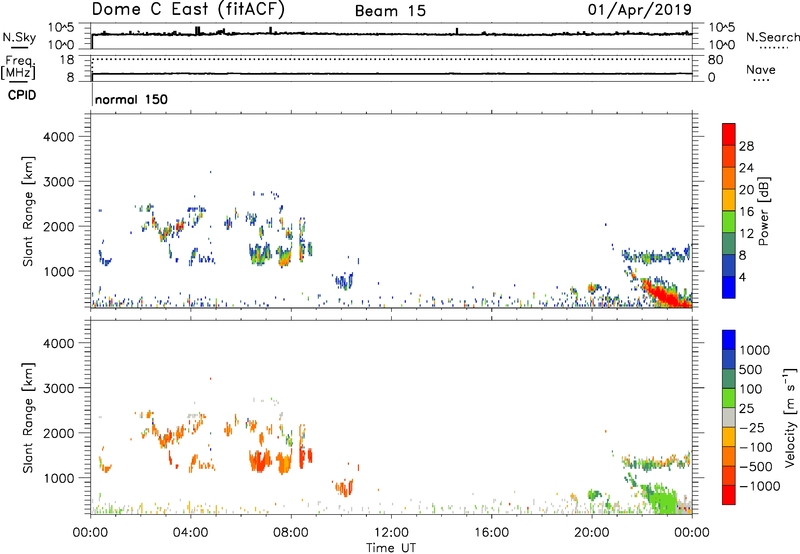The image size is (800, 554).
Task: Click the "4" tick on Power colorbar
Action: [742, 277]
